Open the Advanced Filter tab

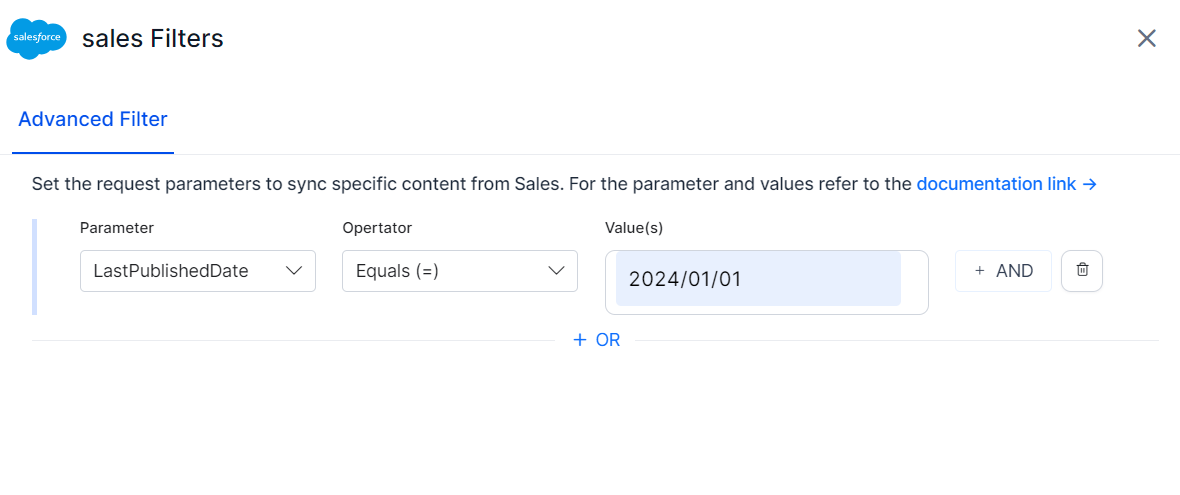tap(93, 120)
